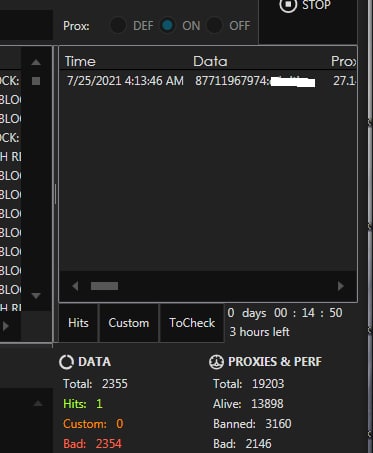Click the proxies Bad 2146 value
The height and width of the screenshot is (453, 373).
click(x=258, y=444)
